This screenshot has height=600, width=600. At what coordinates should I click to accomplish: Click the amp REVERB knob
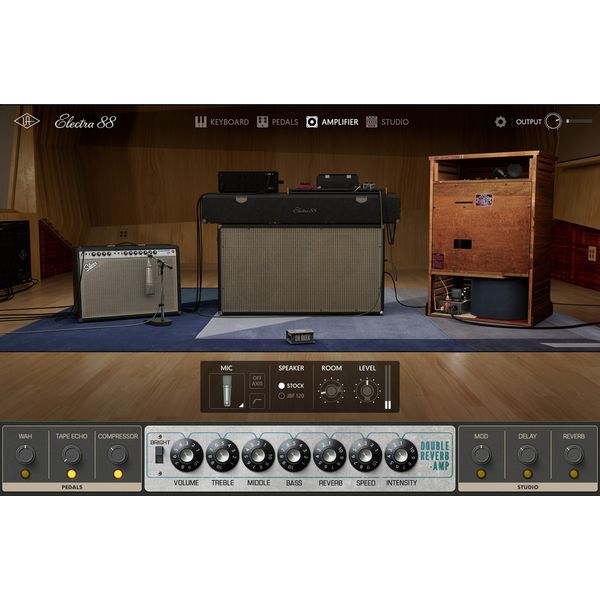[x=330, y=455]
